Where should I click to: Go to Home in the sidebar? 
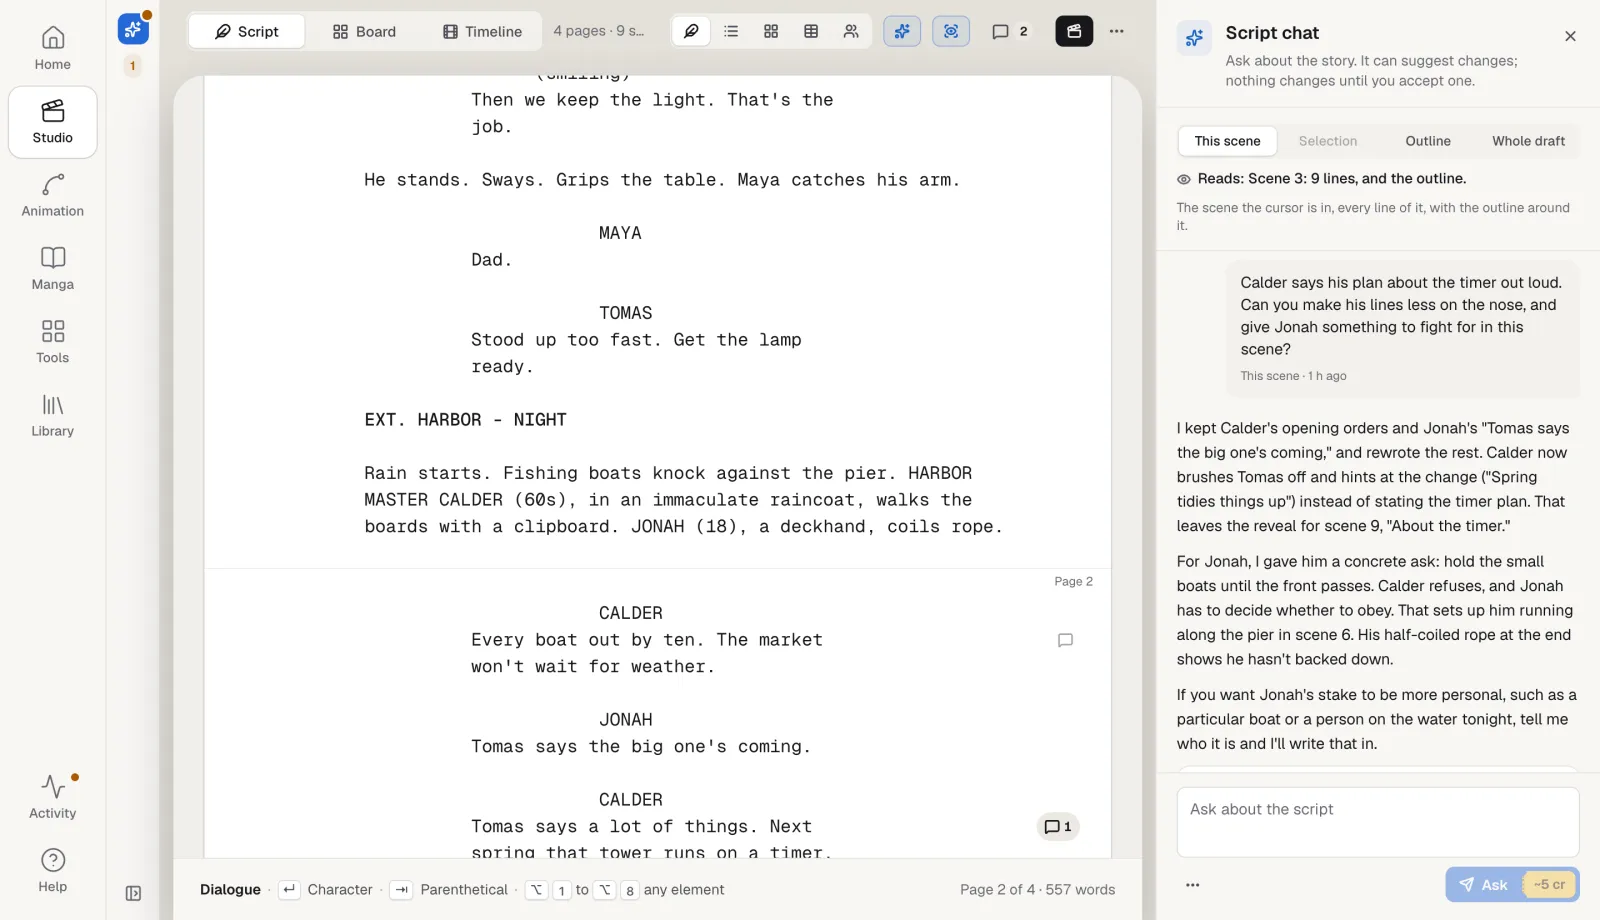click(53, 49)
